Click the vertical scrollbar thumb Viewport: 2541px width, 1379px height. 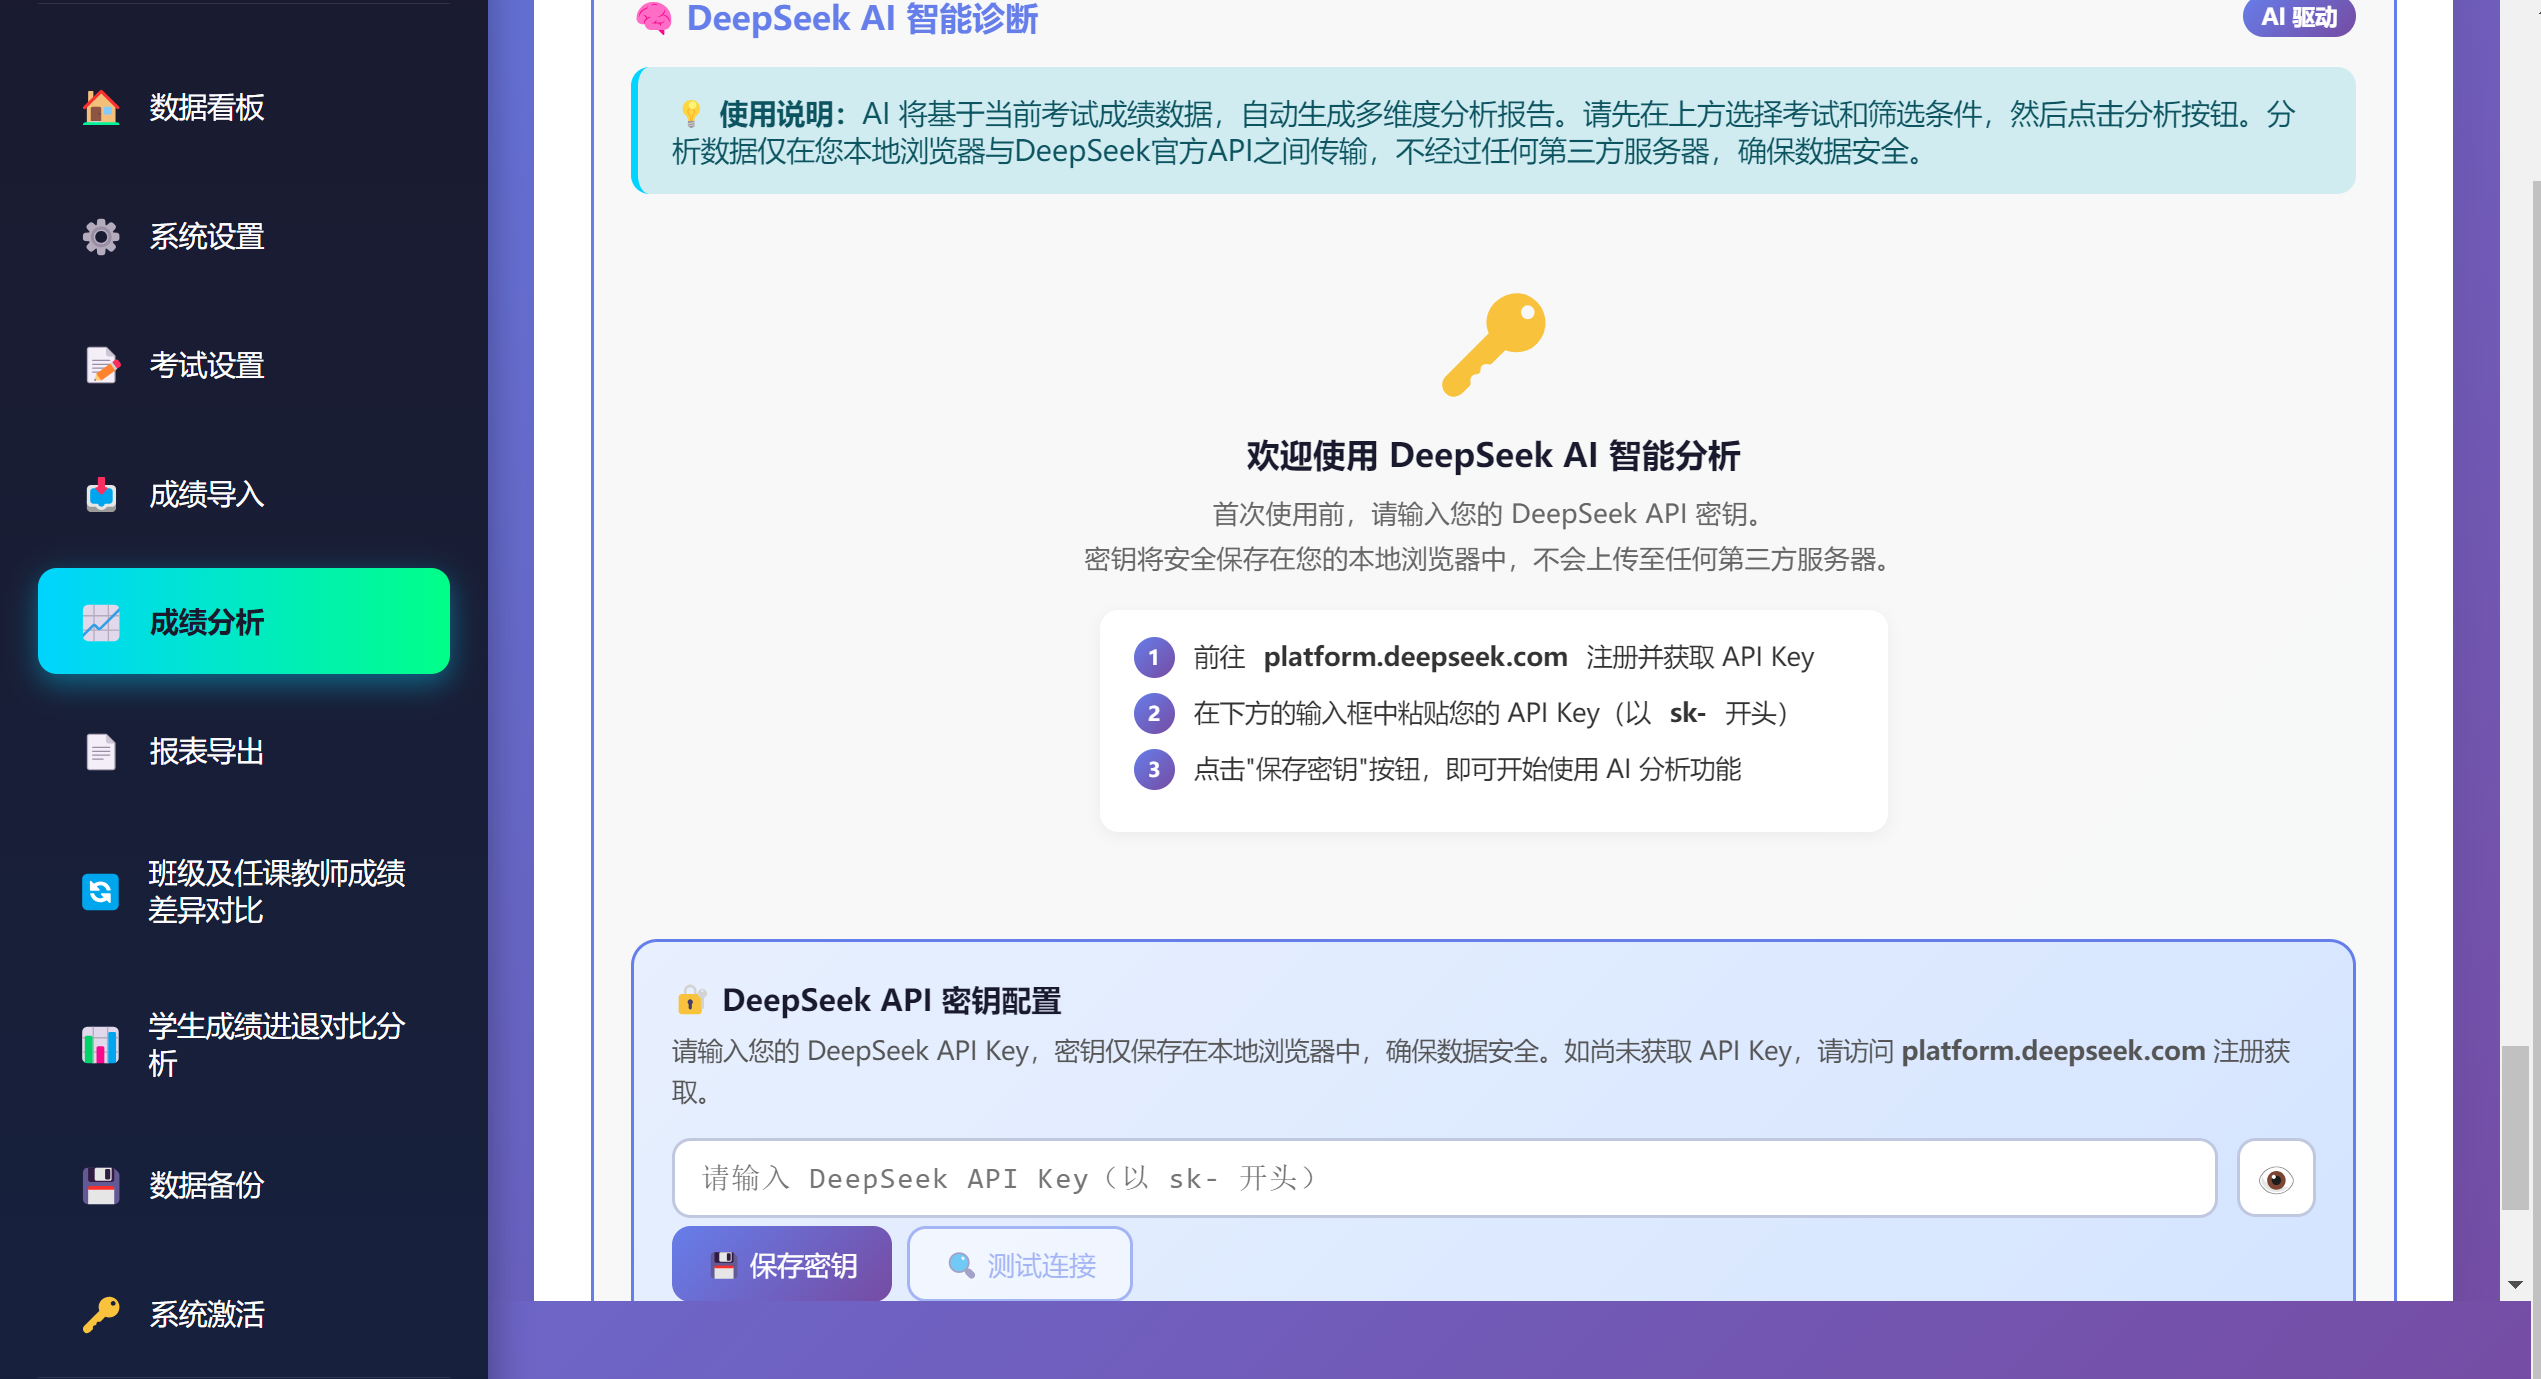coord(2515,1128)
